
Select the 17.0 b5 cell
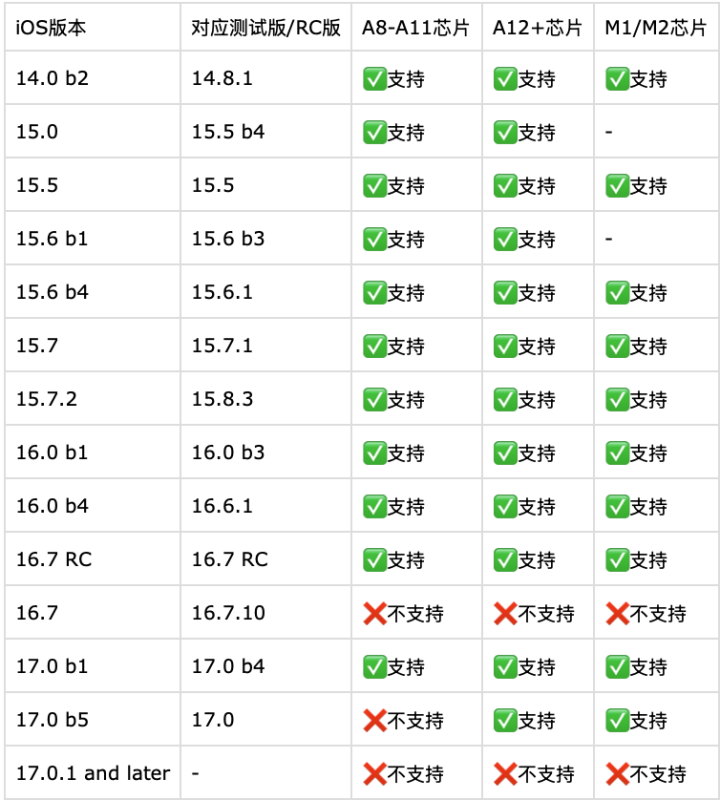click(x=92, y=719)
